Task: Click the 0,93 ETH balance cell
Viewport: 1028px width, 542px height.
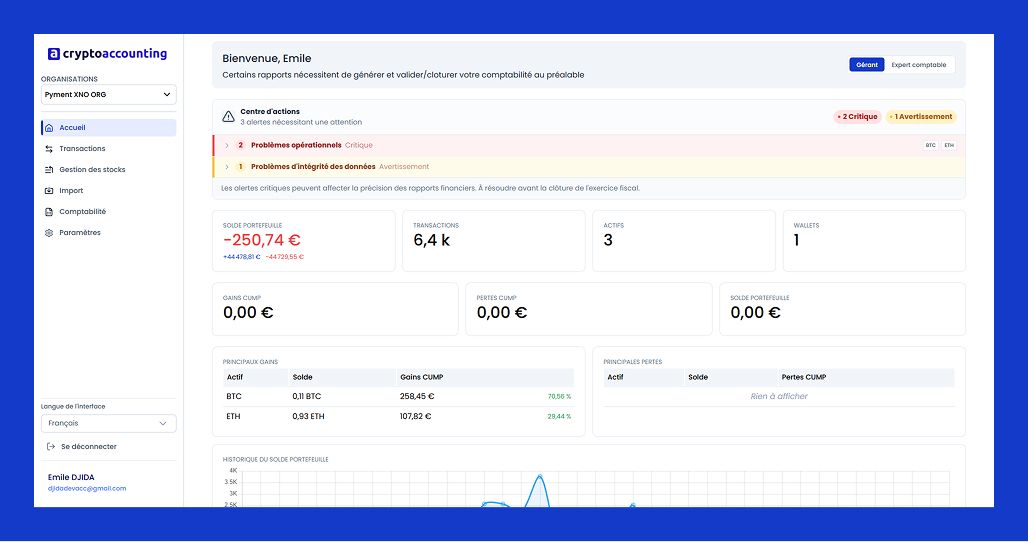Action: [308, 416]
